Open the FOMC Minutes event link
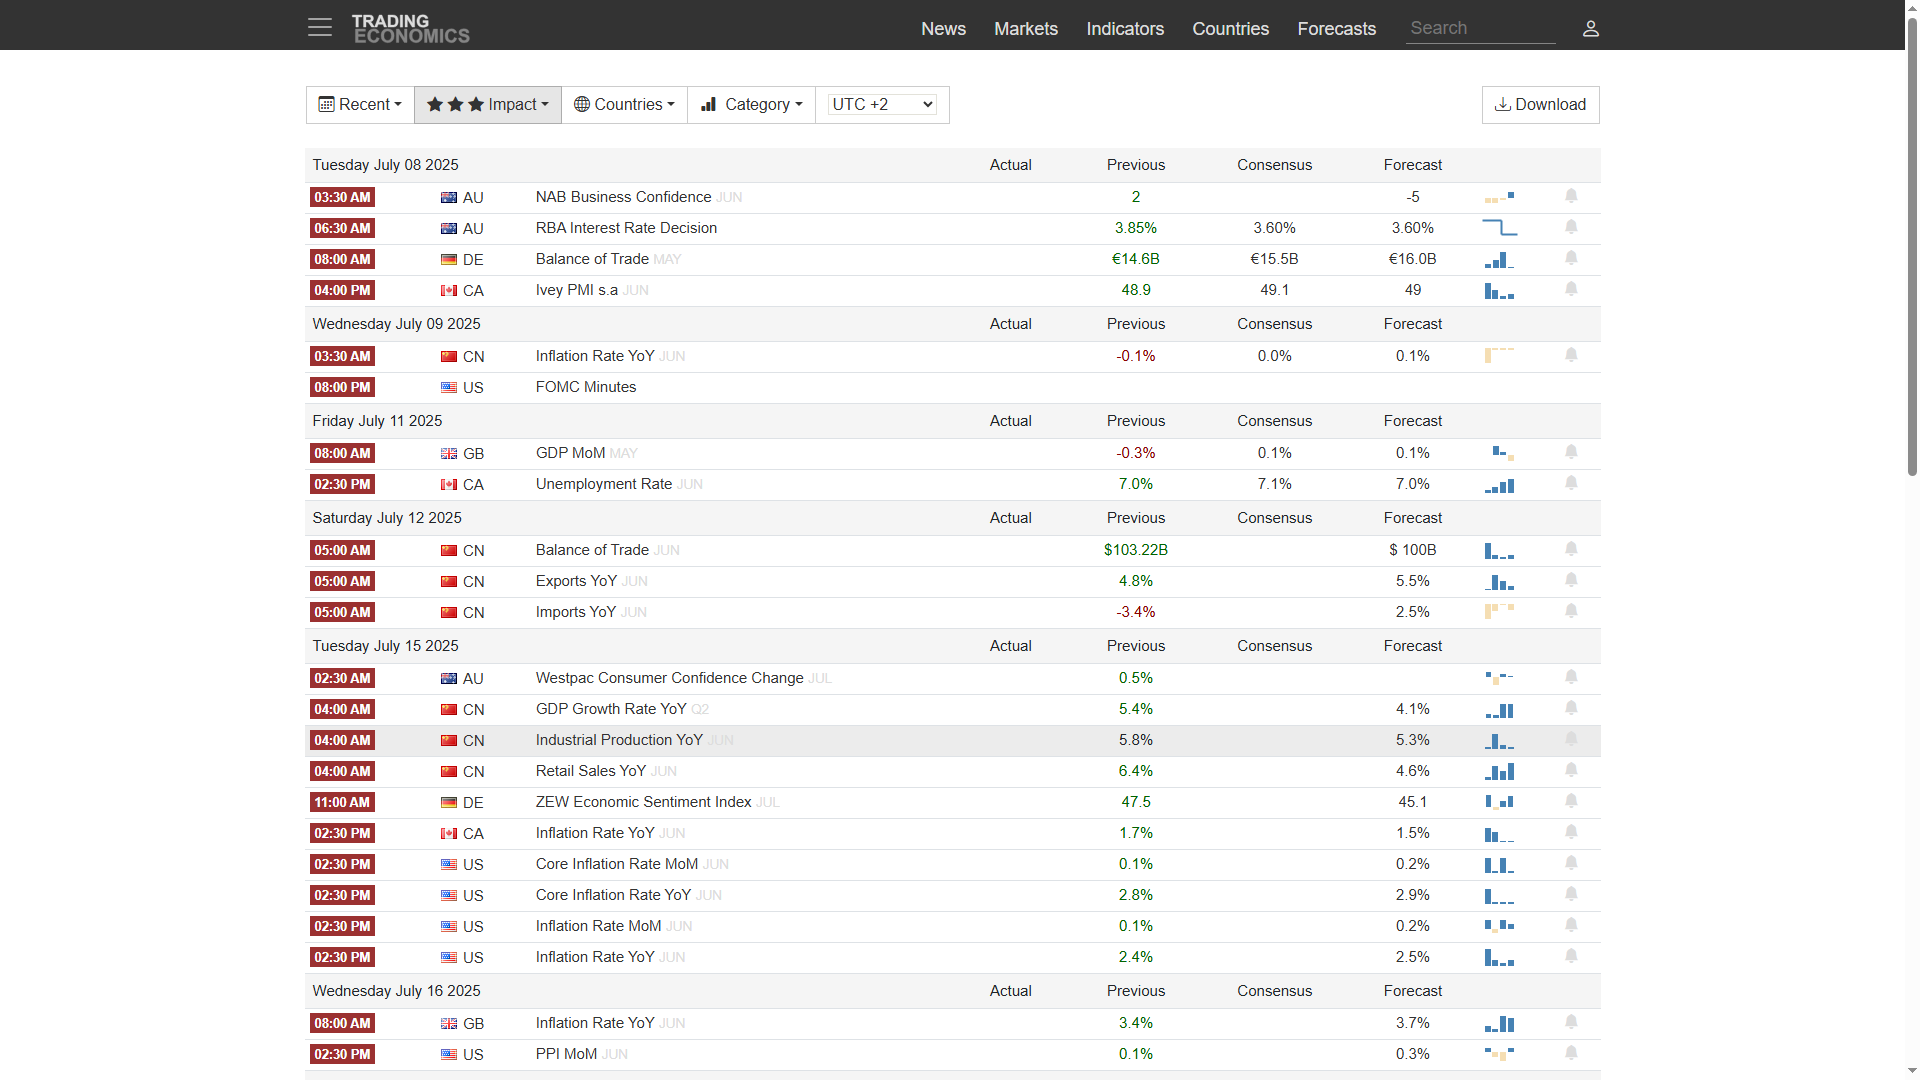 tap(585, 387)
